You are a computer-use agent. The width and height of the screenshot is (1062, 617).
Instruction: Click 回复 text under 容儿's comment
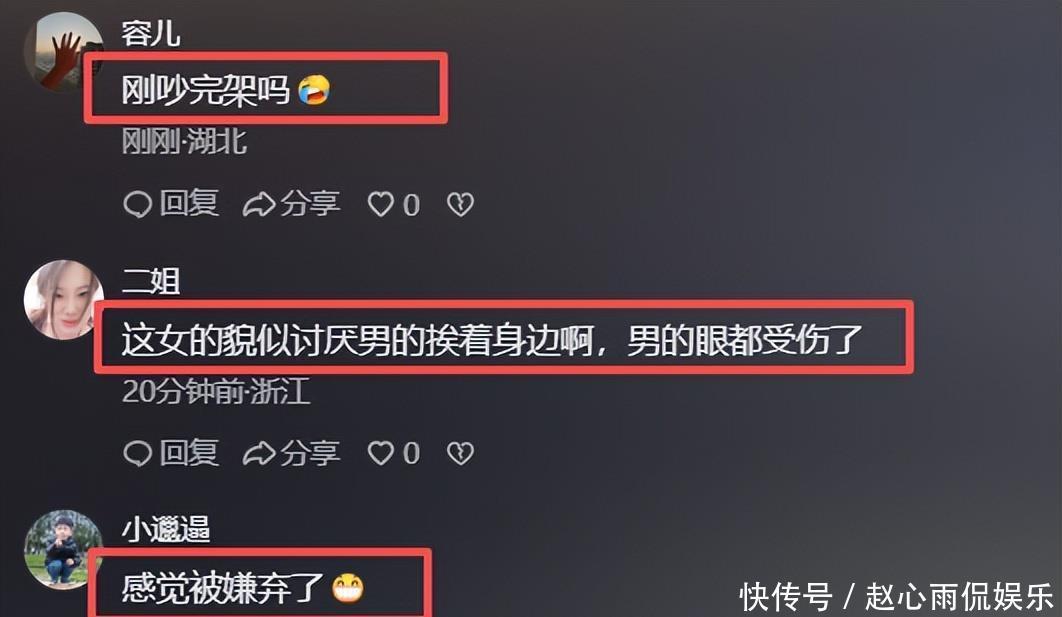189,203
